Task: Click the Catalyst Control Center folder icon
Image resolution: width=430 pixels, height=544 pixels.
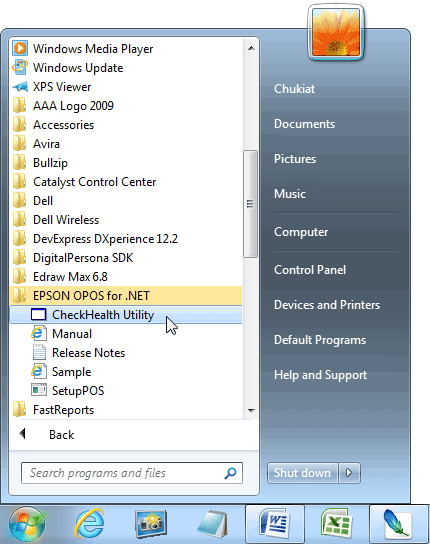Action: coord(19,181)
